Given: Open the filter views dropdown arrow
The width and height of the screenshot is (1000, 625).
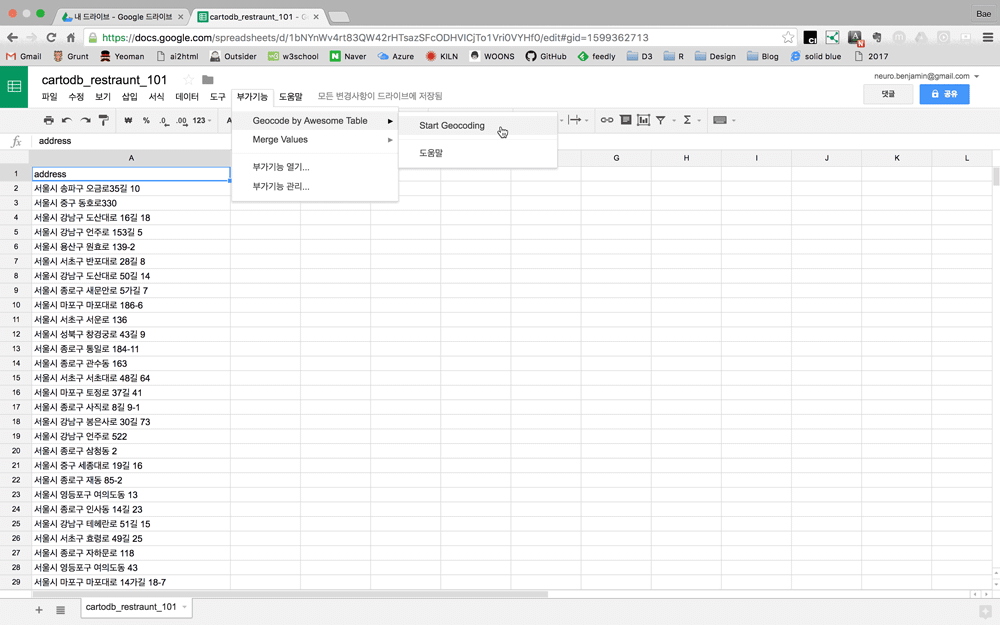Looking at the screenshot, I should 673,121.
